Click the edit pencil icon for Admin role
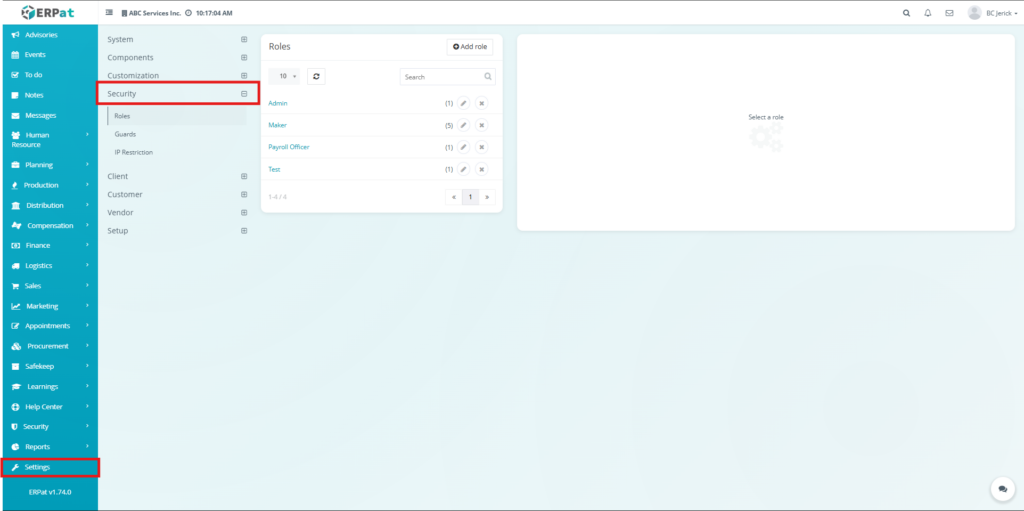1024x511 pixels. pos(463,103)
